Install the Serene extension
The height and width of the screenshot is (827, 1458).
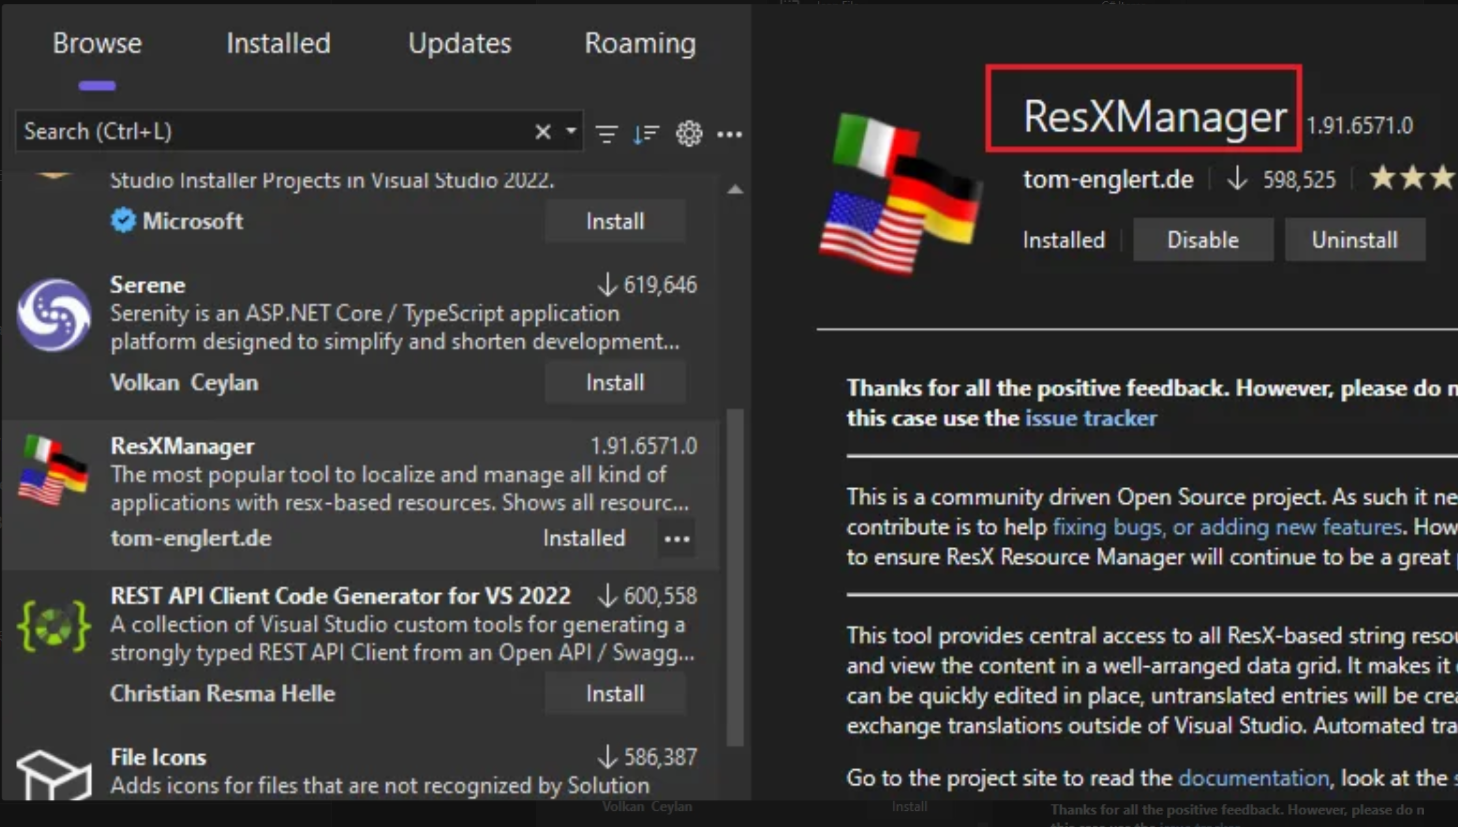(615, 383)
